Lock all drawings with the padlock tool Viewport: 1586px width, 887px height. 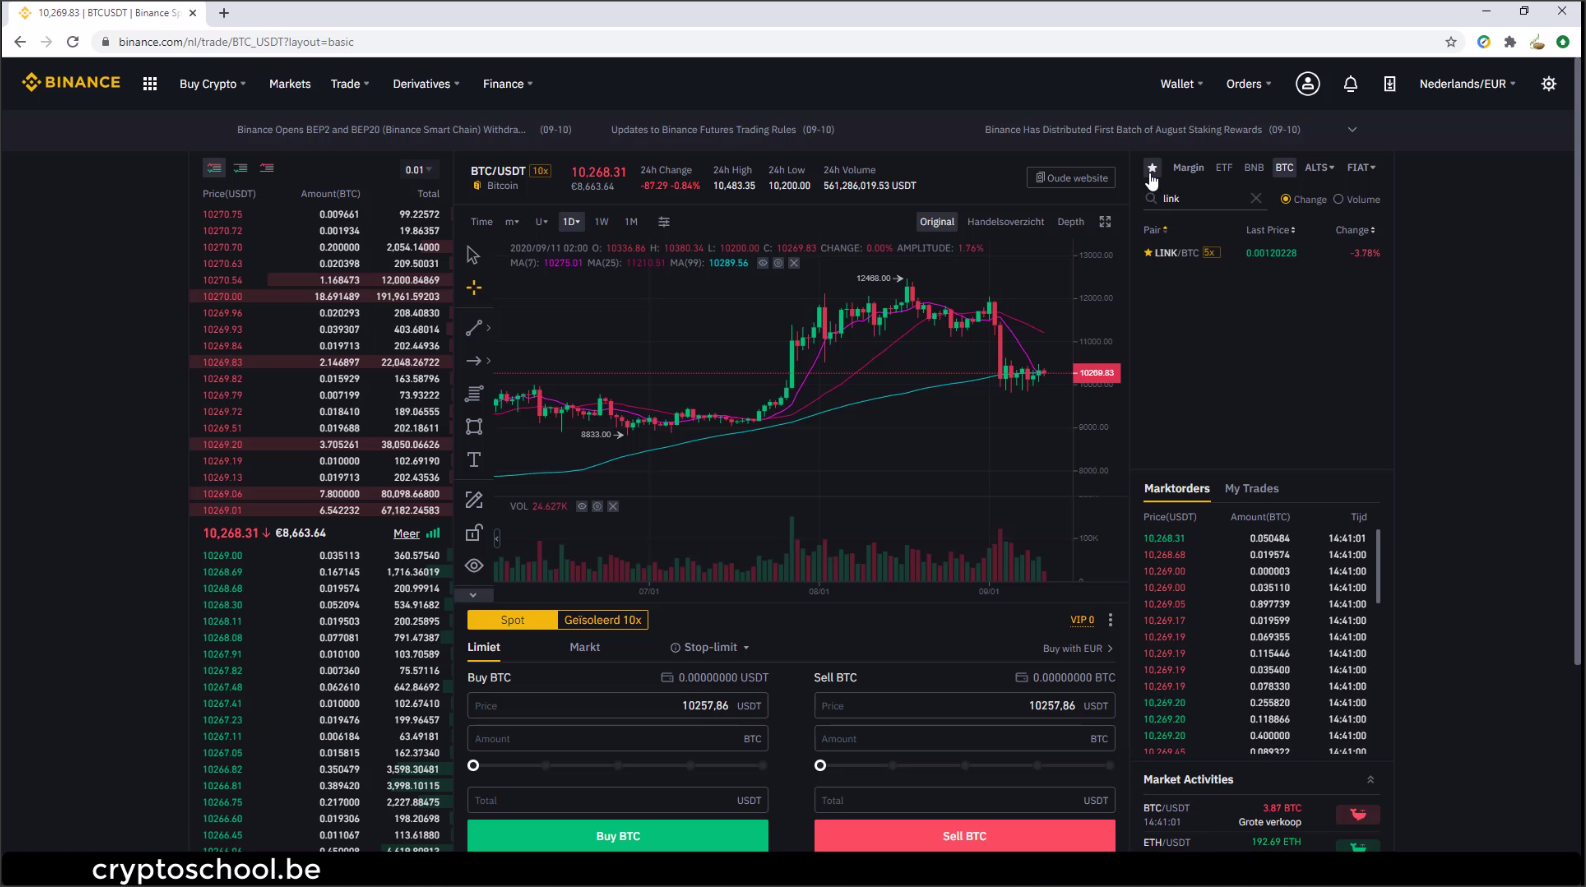click(474, 533)
